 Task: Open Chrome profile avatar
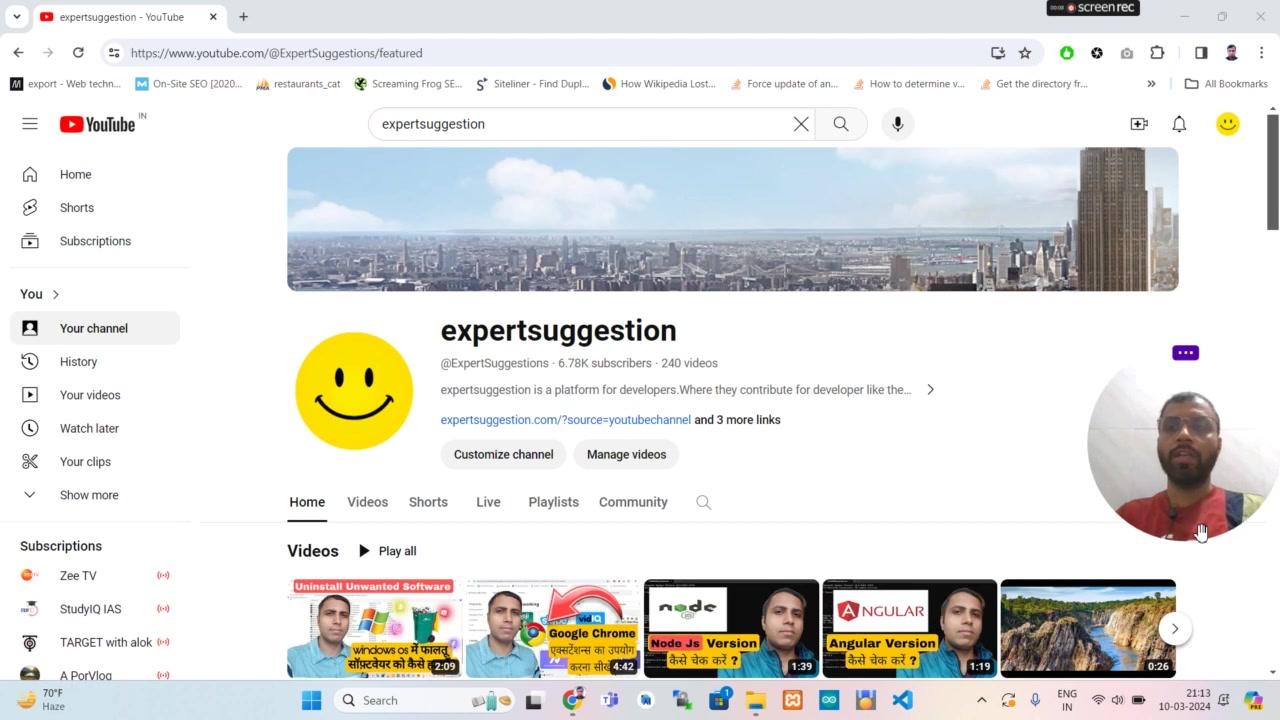(1231, 53)
